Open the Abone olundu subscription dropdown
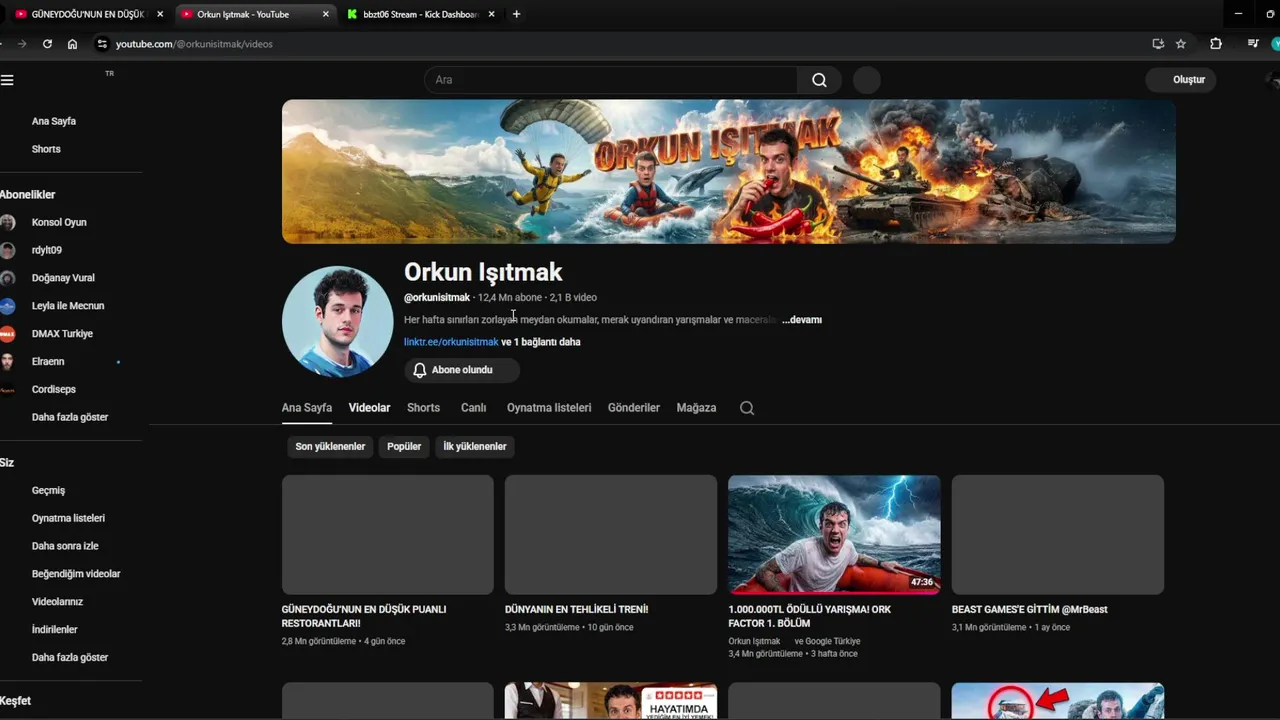The width and height of the screenshot is (1280, 720). (x=462, y=370)
